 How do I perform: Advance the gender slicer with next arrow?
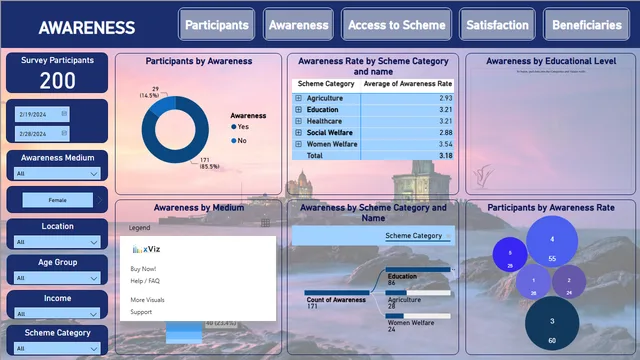click(x=99, y=200)
